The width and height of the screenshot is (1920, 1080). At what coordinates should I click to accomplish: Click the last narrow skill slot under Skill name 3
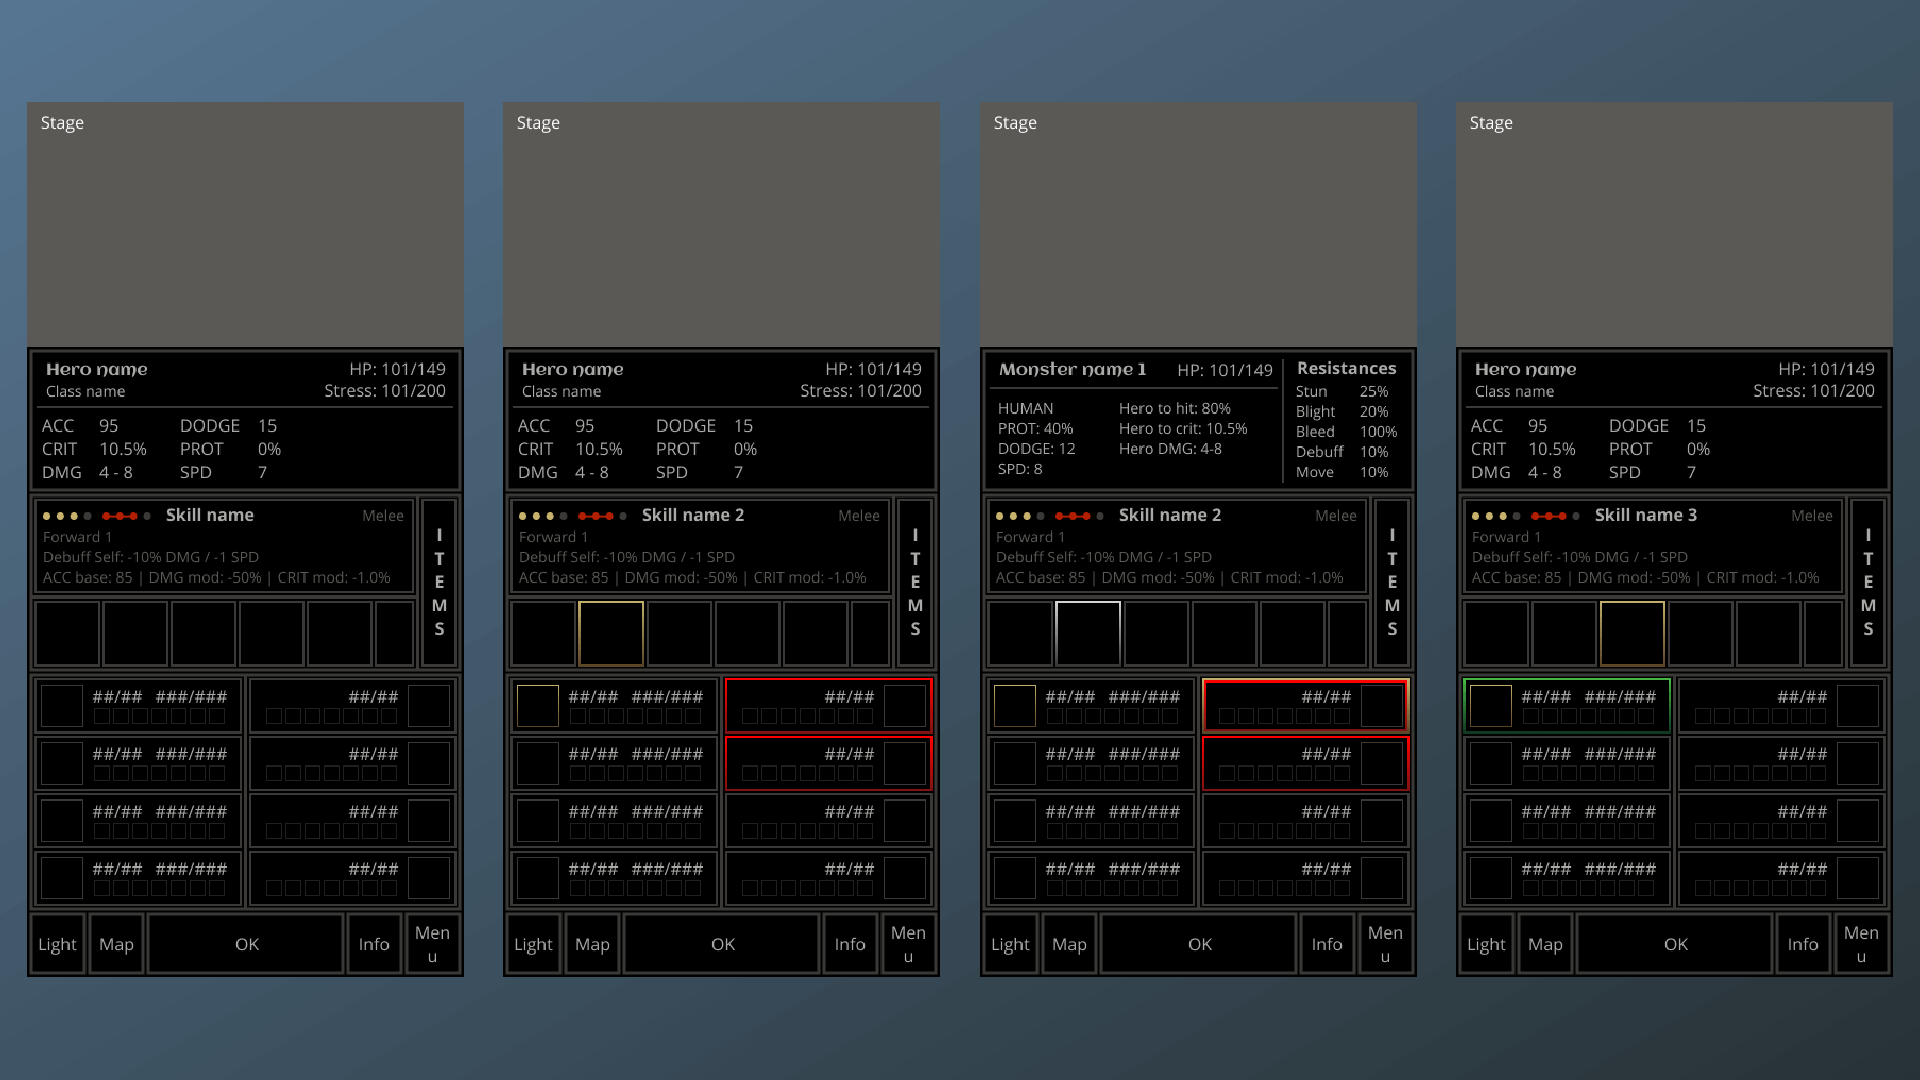click(1825, 634)
